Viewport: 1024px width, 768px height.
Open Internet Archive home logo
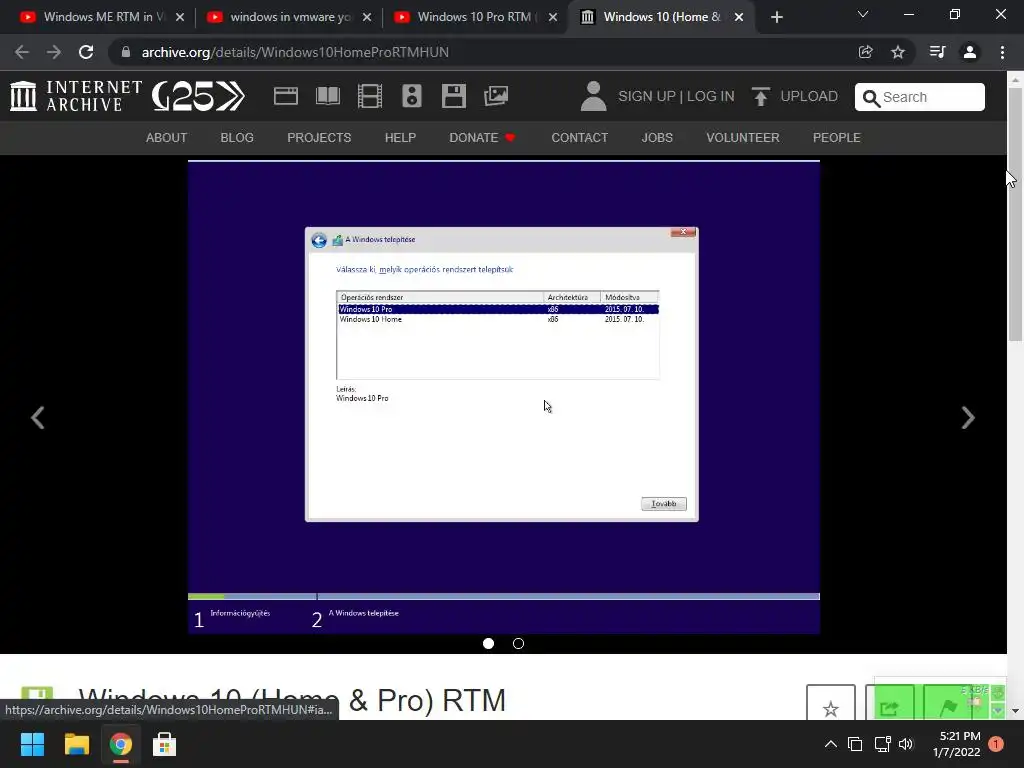(75, 96)
